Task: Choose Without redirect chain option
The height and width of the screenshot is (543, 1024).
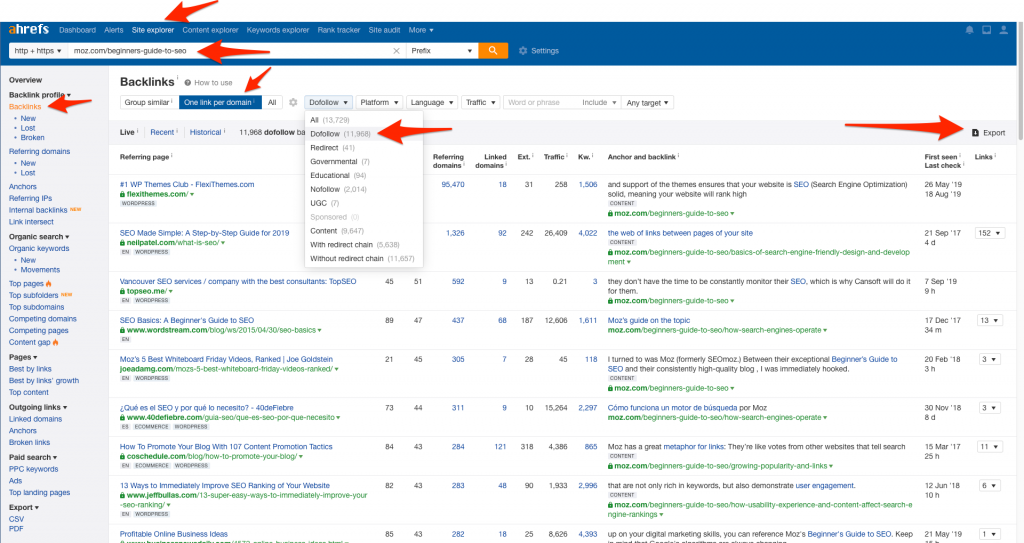Action: point(364,259)
